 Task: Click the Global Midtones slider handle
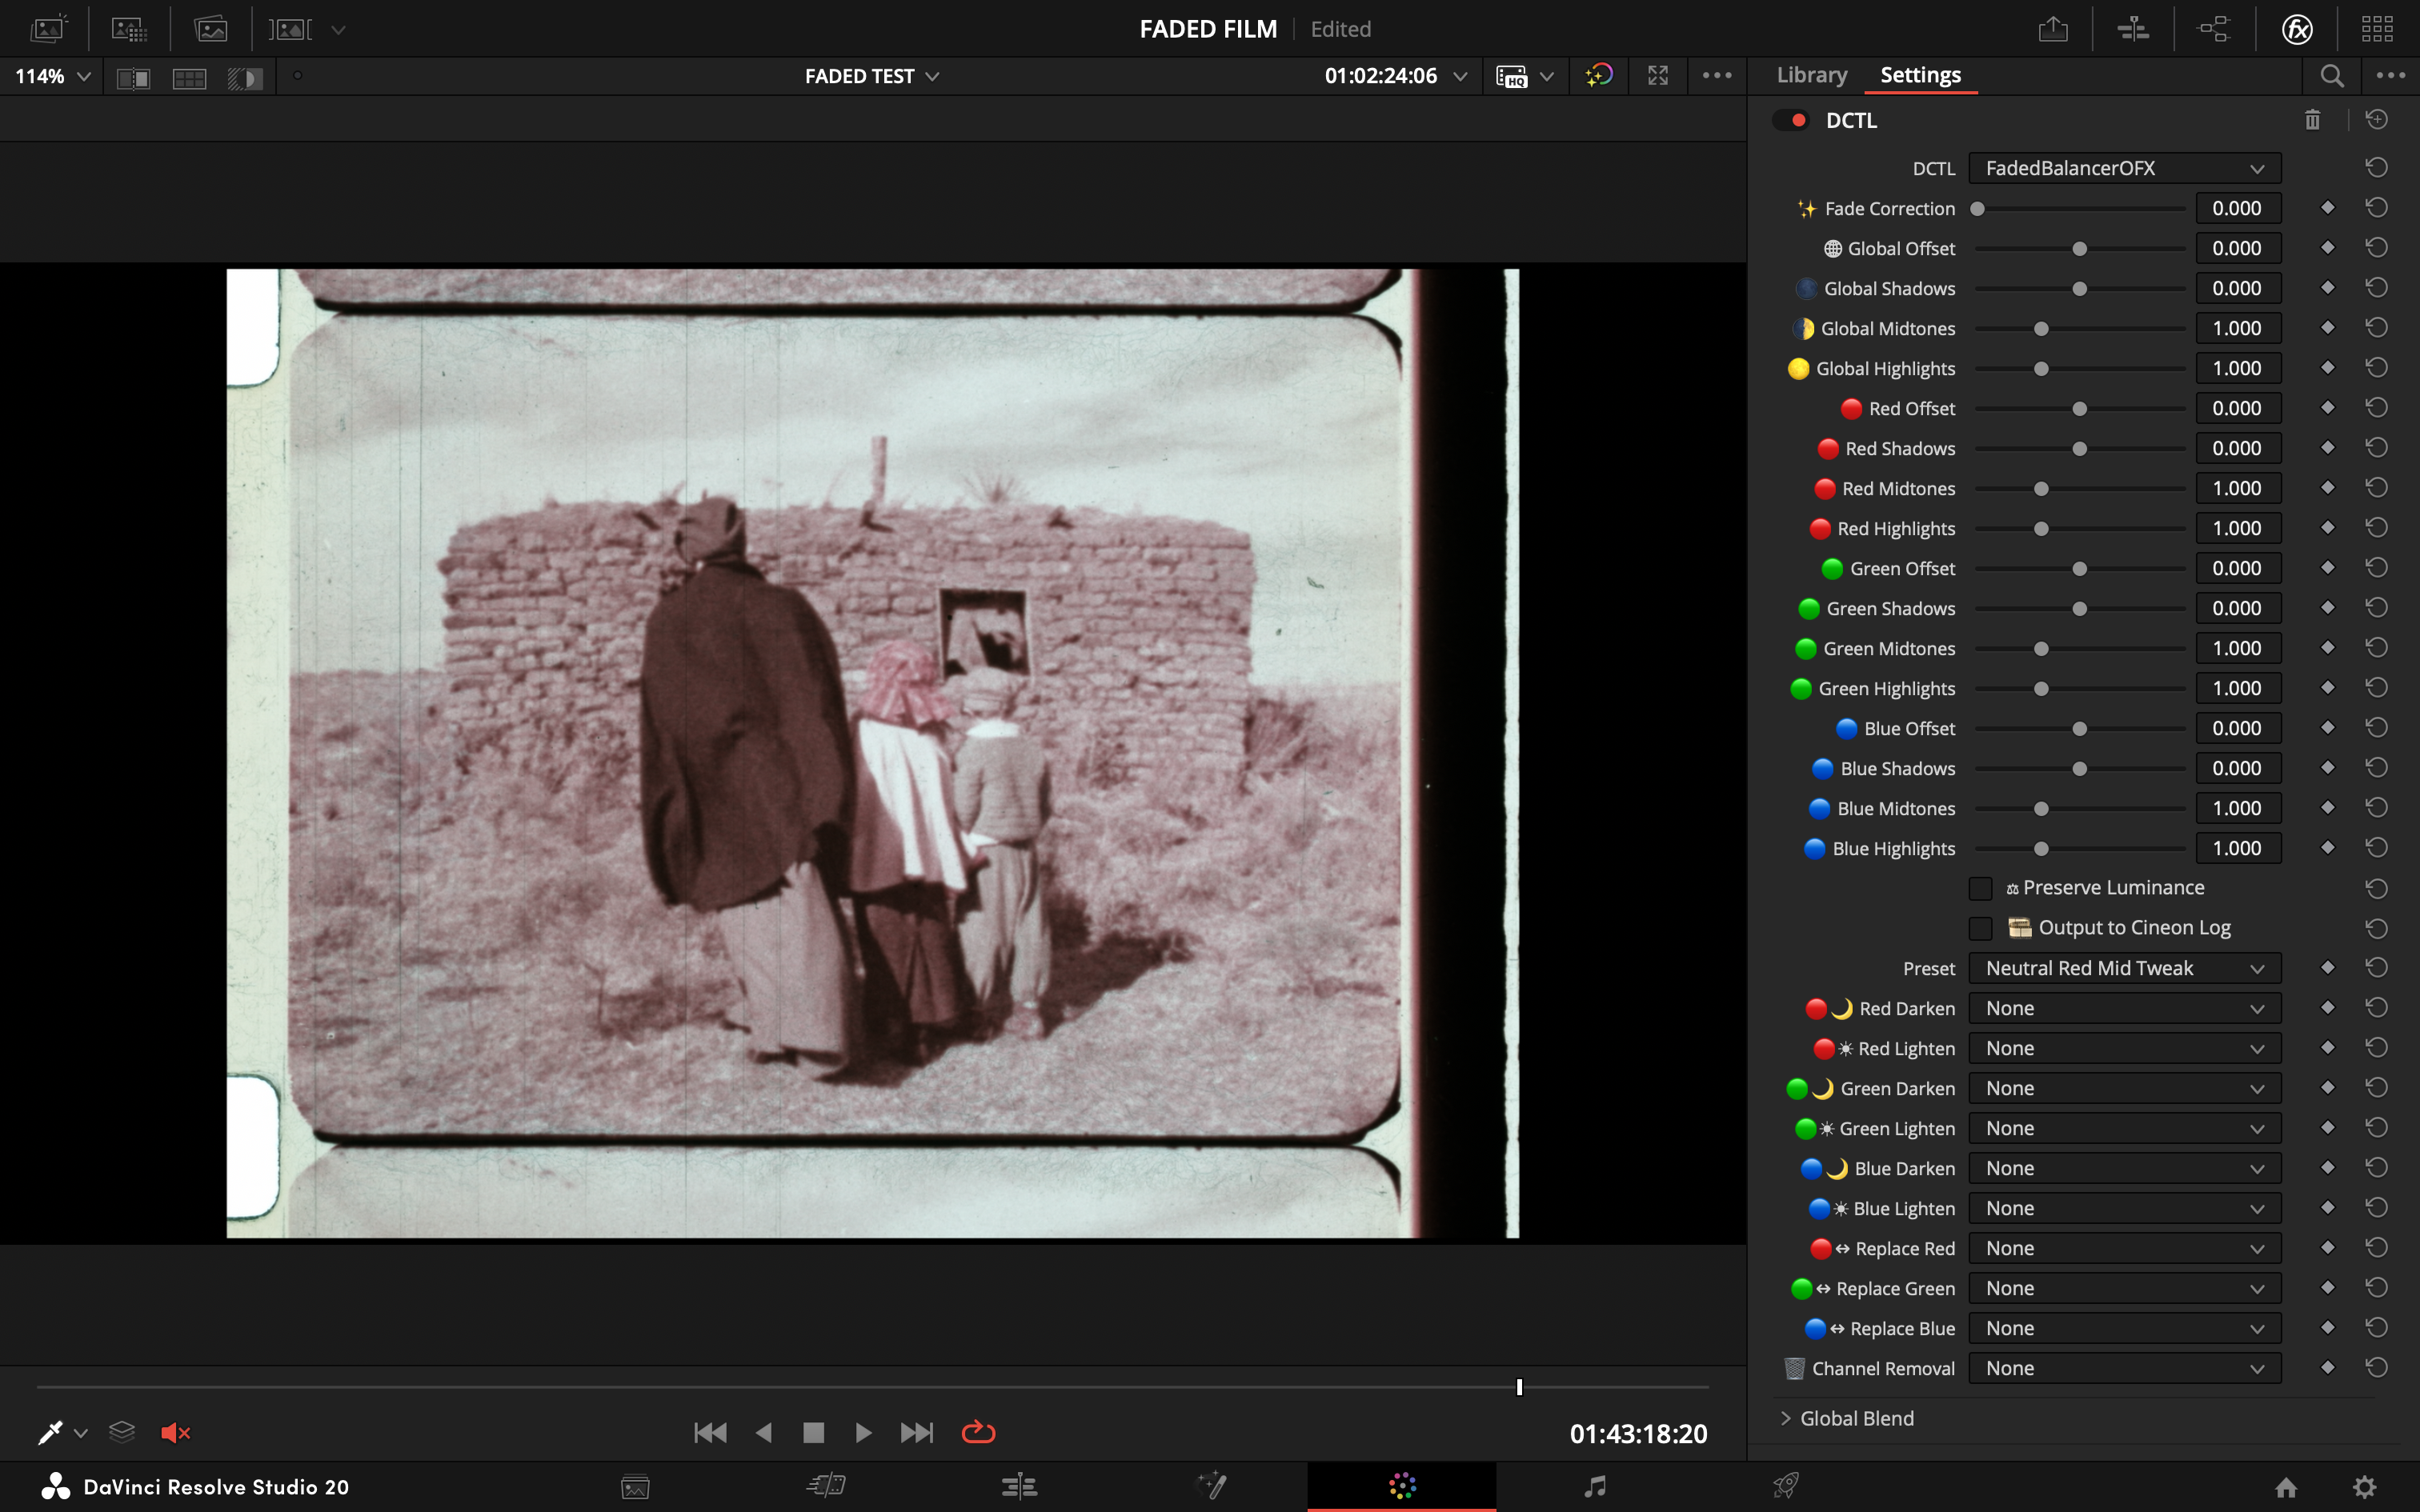click(x=2041, y=329)
